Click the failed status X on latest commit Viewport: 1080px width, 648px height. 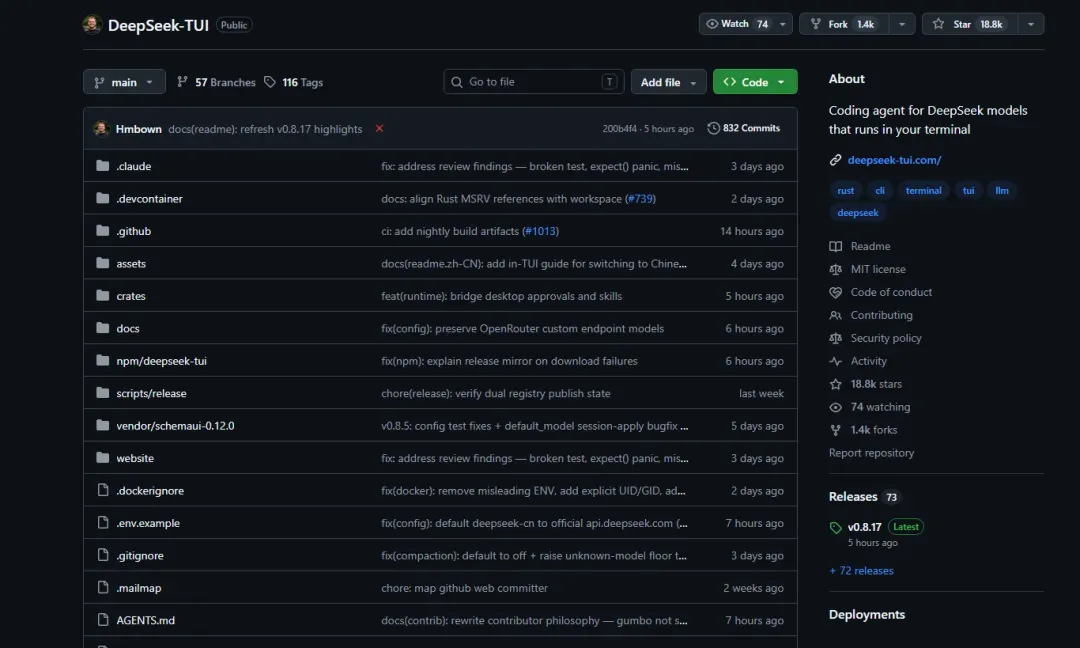[x=380, y=129]
